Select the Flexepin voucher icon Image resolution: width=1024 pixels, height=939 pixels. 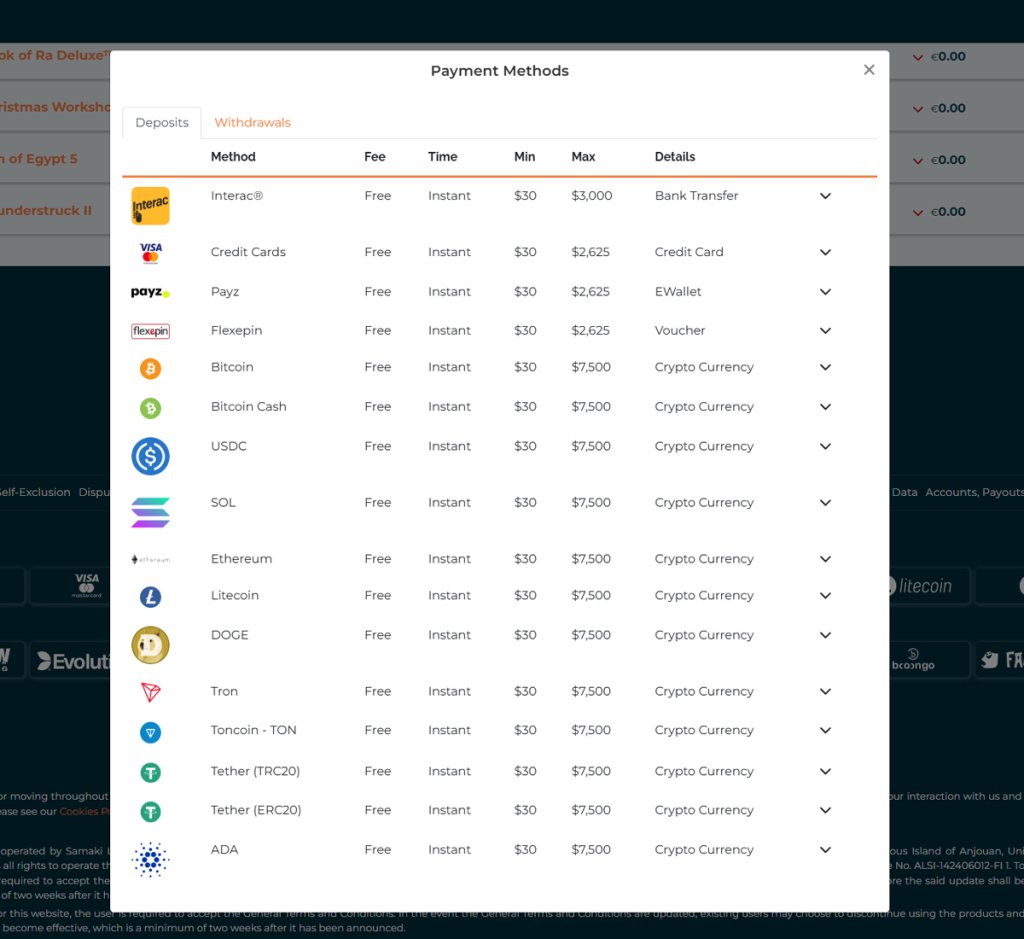[x=150, y=330]
